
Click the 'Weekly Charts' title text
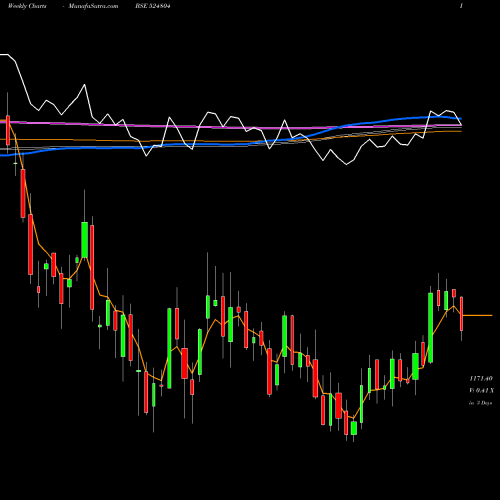27,6
